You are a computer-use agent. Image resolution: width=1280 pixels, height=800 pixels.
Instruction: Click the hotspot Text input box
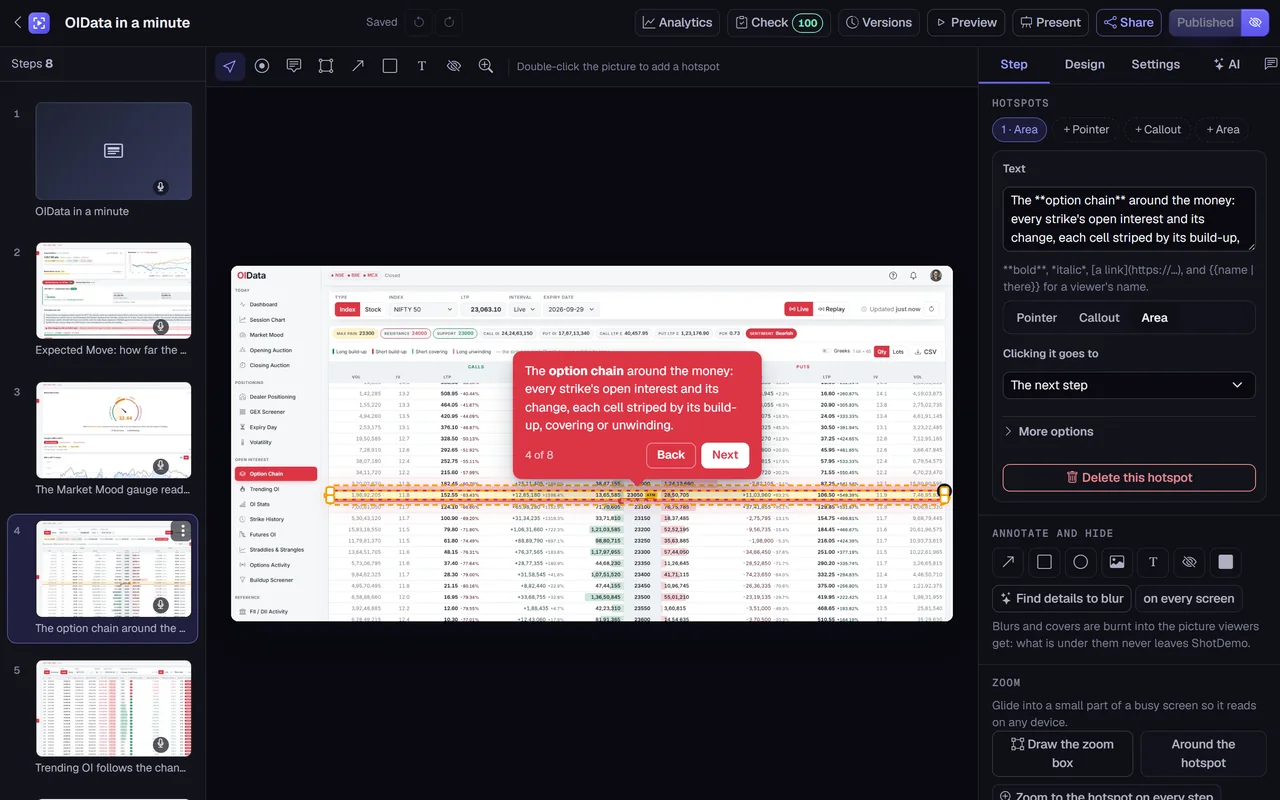tap(1129, 219)
